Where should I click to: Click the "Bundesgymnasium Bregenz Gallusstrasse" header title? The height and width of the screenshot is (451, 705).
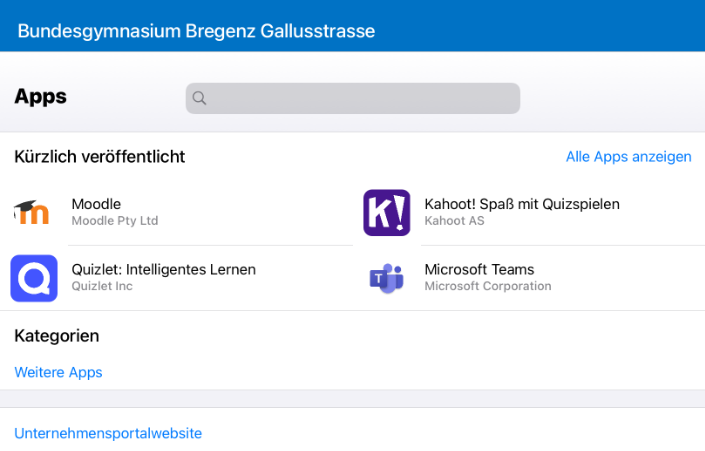coord(196,31)
